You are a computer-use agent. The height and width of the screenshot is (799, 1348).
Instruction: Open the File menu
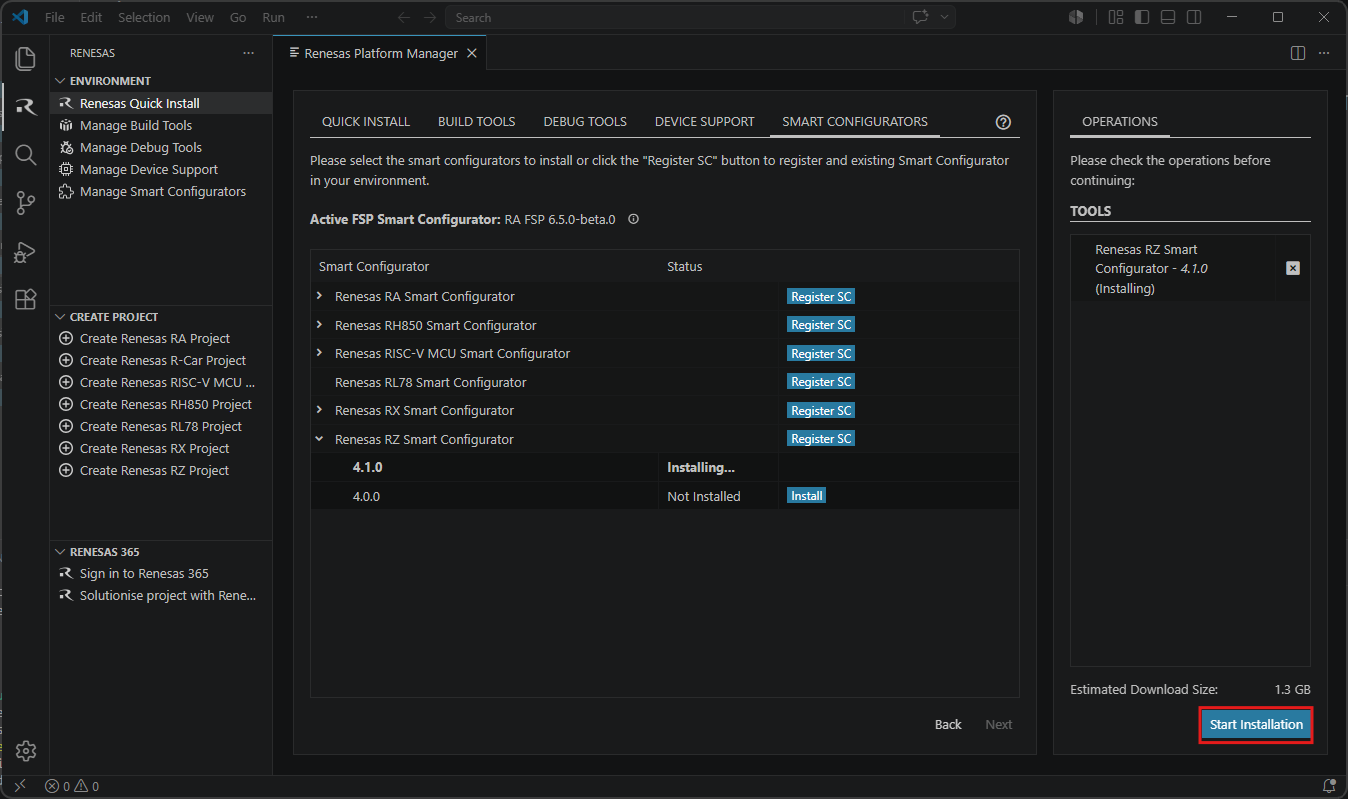click(55, 17)
